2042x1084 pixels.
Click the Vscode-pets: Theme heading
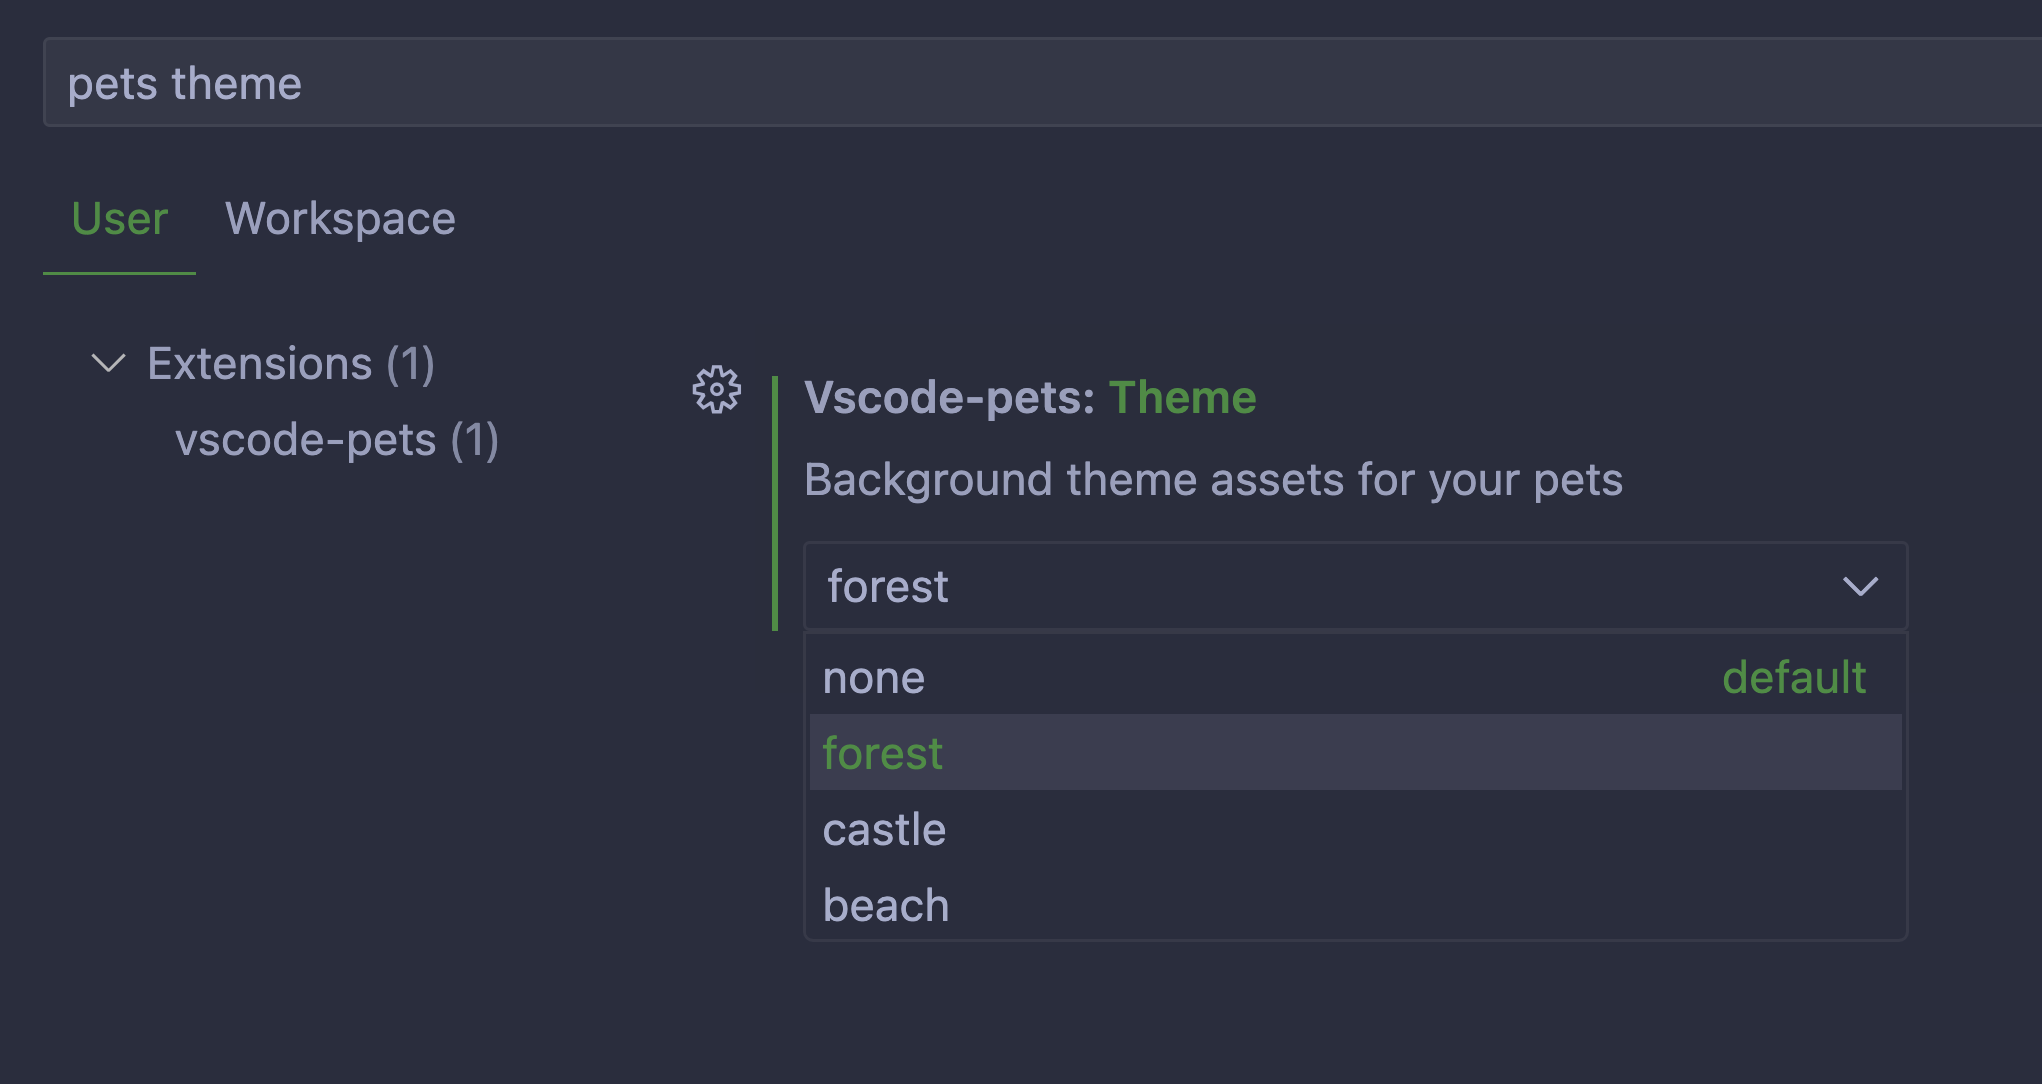(x=1030, y=396)
